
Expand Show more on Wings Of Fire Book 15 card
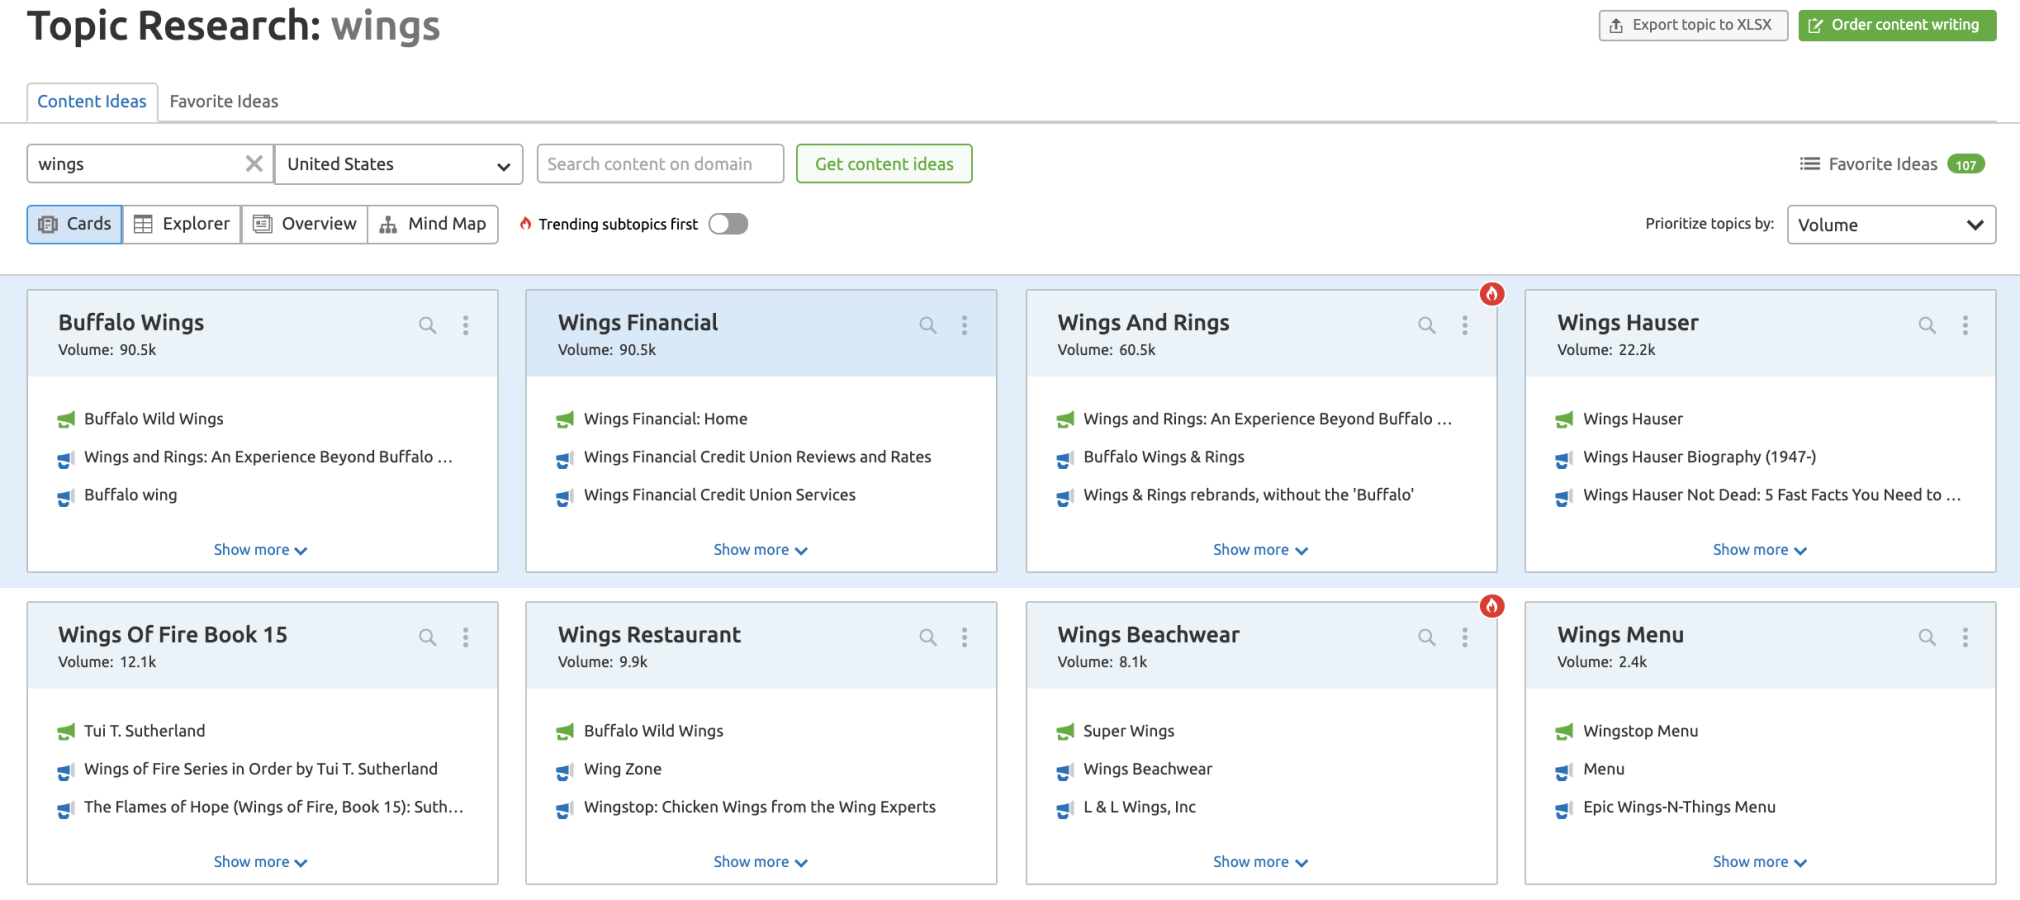[260, 862]
